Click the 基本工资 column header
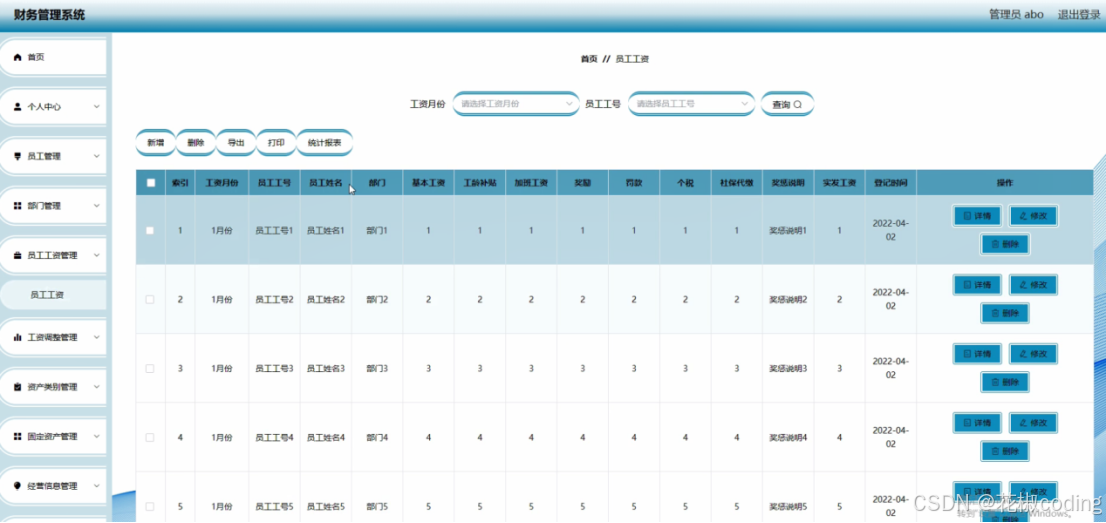This screenshot has width=1106, height=523. [428, 183]
